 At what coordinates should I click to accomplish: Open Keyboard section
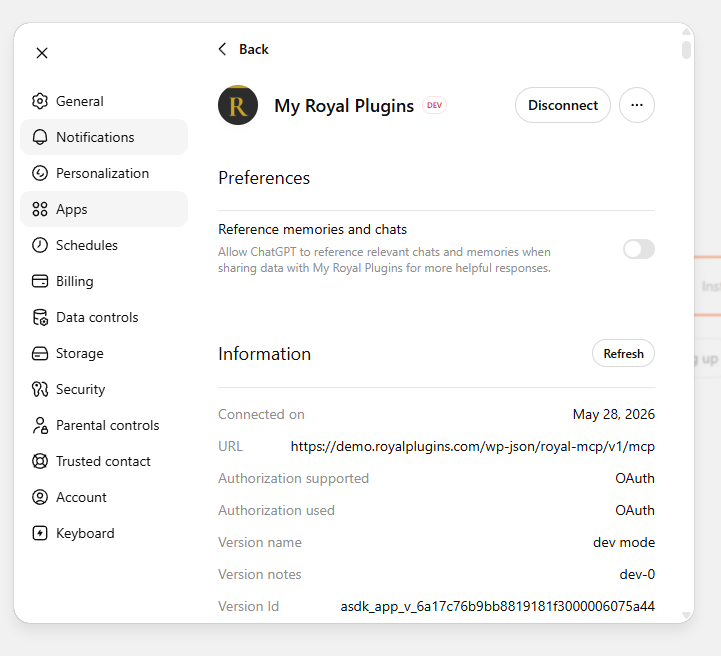(x=104, y=533)
